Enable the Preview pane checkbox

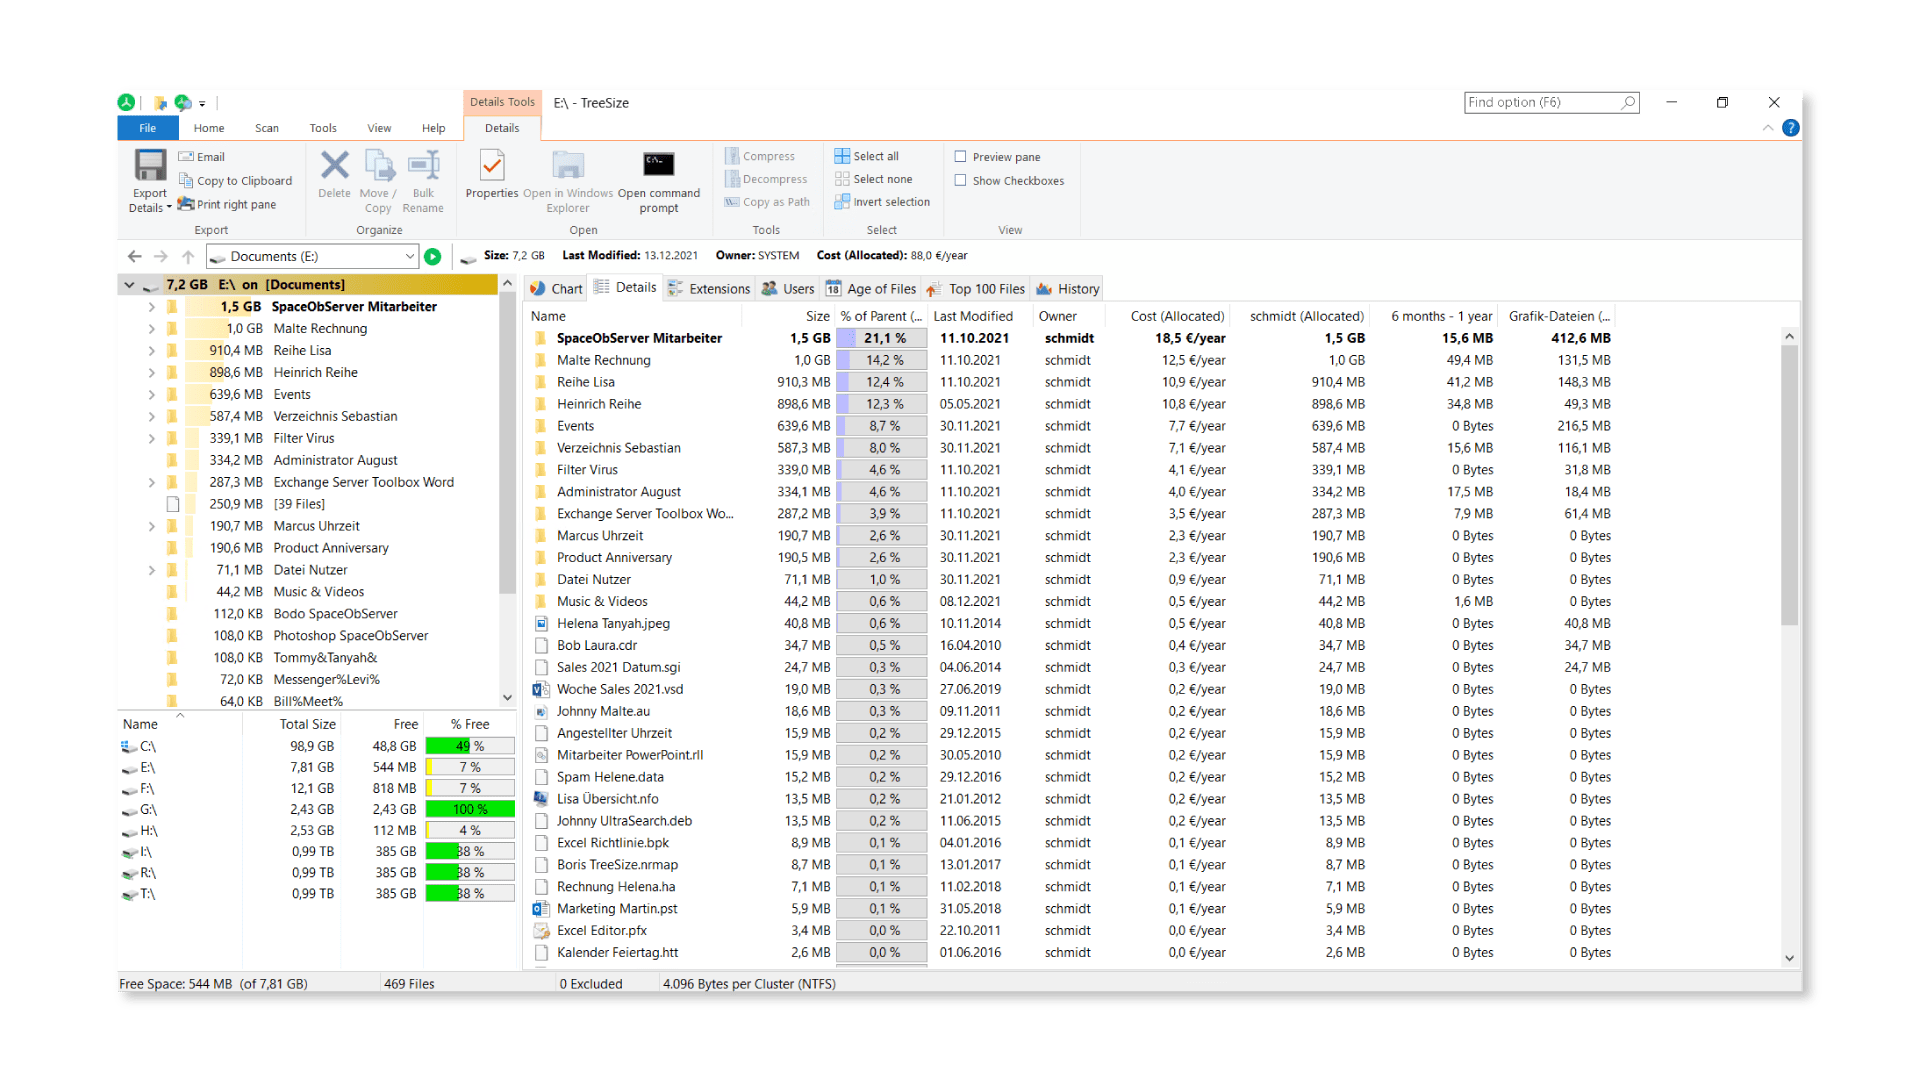pos(961,157)
